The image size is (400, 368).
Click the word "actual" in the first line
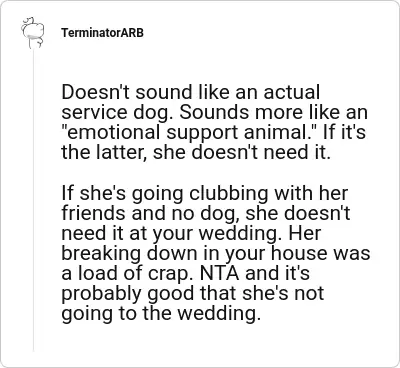292,92
